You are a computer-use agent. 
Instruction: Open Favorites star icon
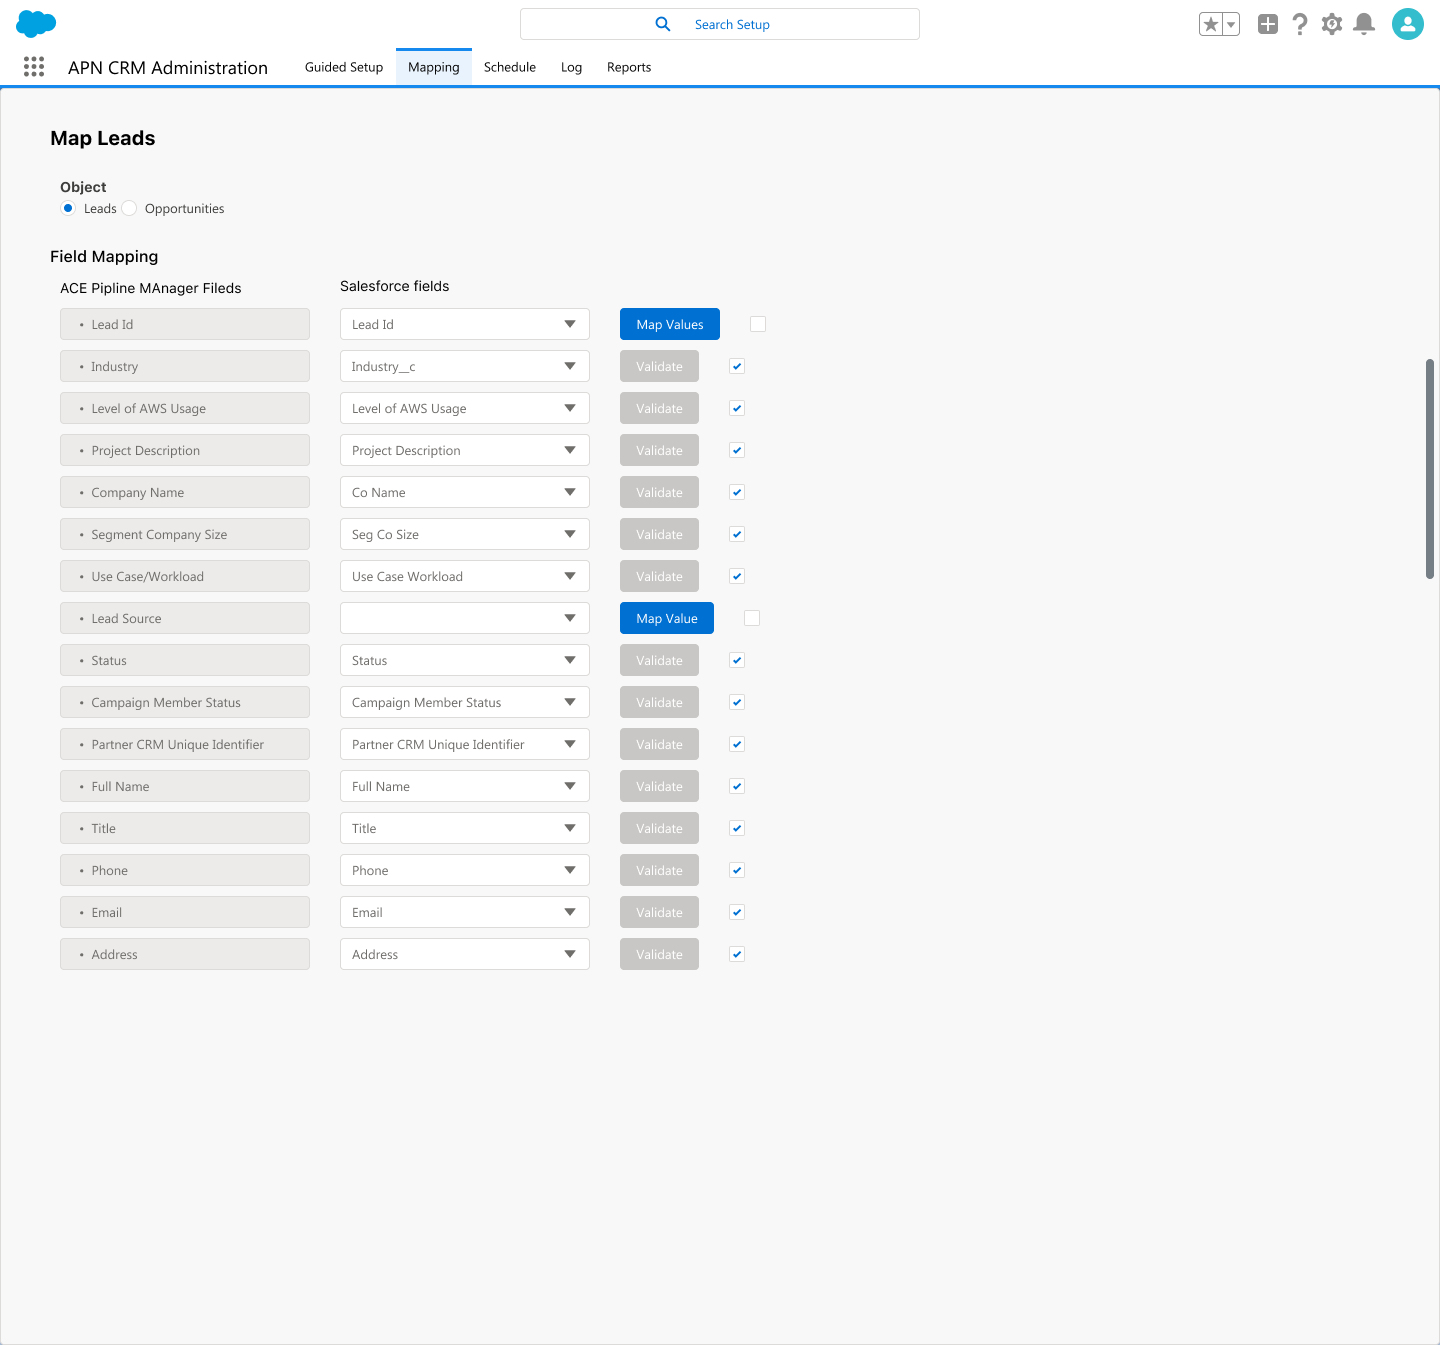click(1210, 24)
